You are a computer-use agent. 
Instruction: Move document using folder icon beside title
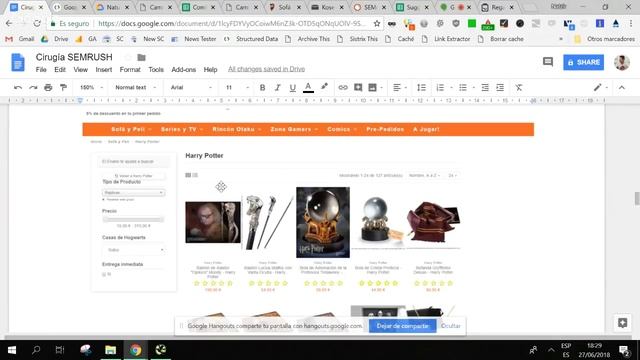(x=141, y=57)
